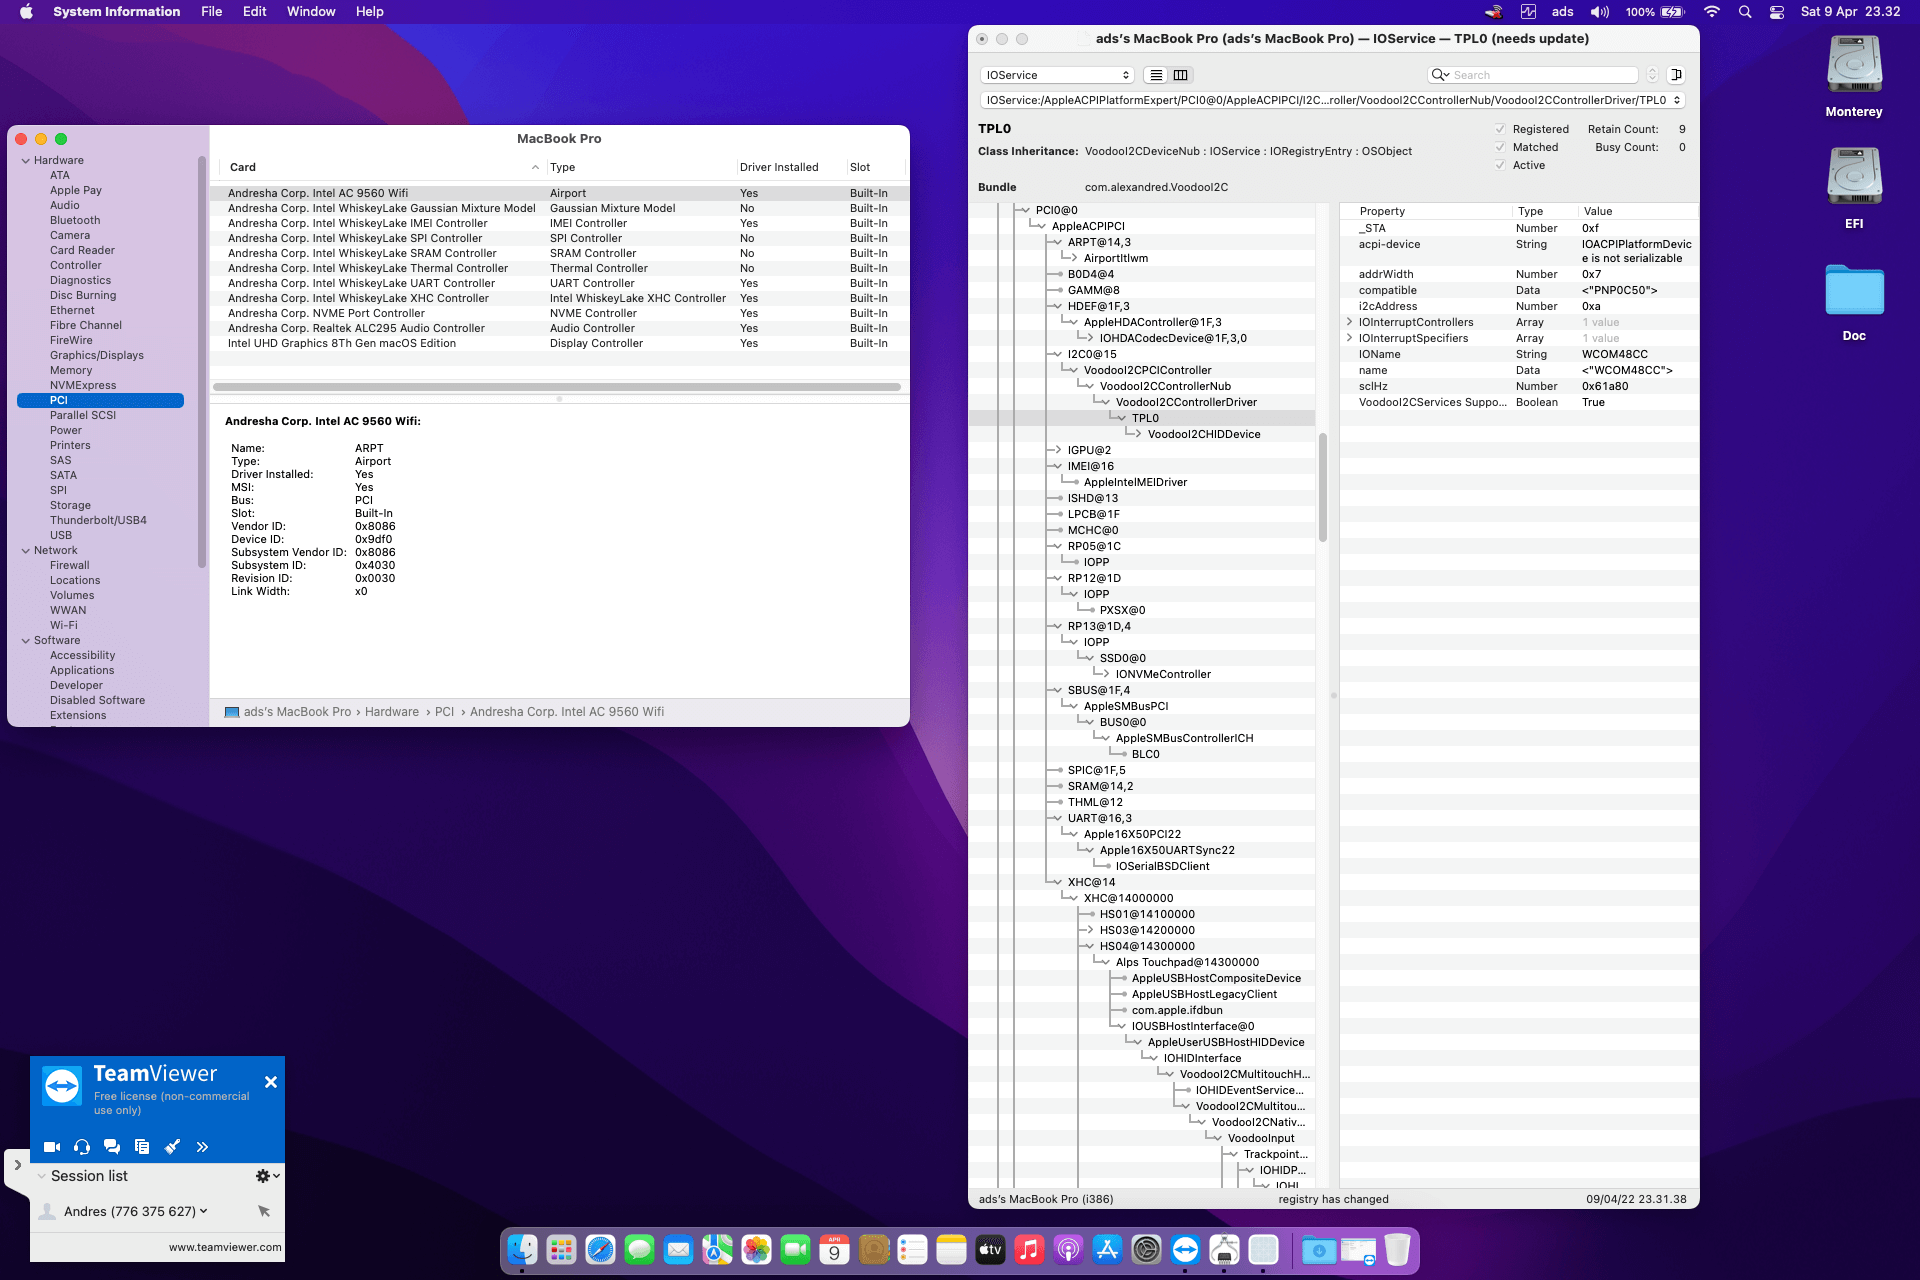Visit the www.teamviewer.com link

(225, 1247)
